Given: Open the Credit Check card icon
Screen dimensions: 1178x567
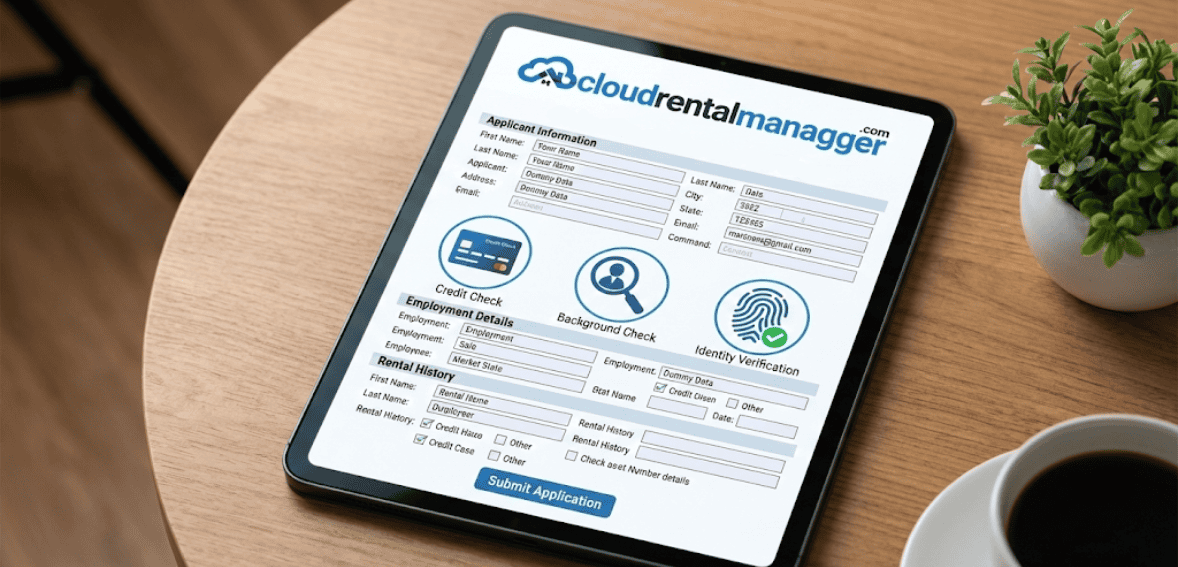Looking at the screenshot, I should [485, 252].
